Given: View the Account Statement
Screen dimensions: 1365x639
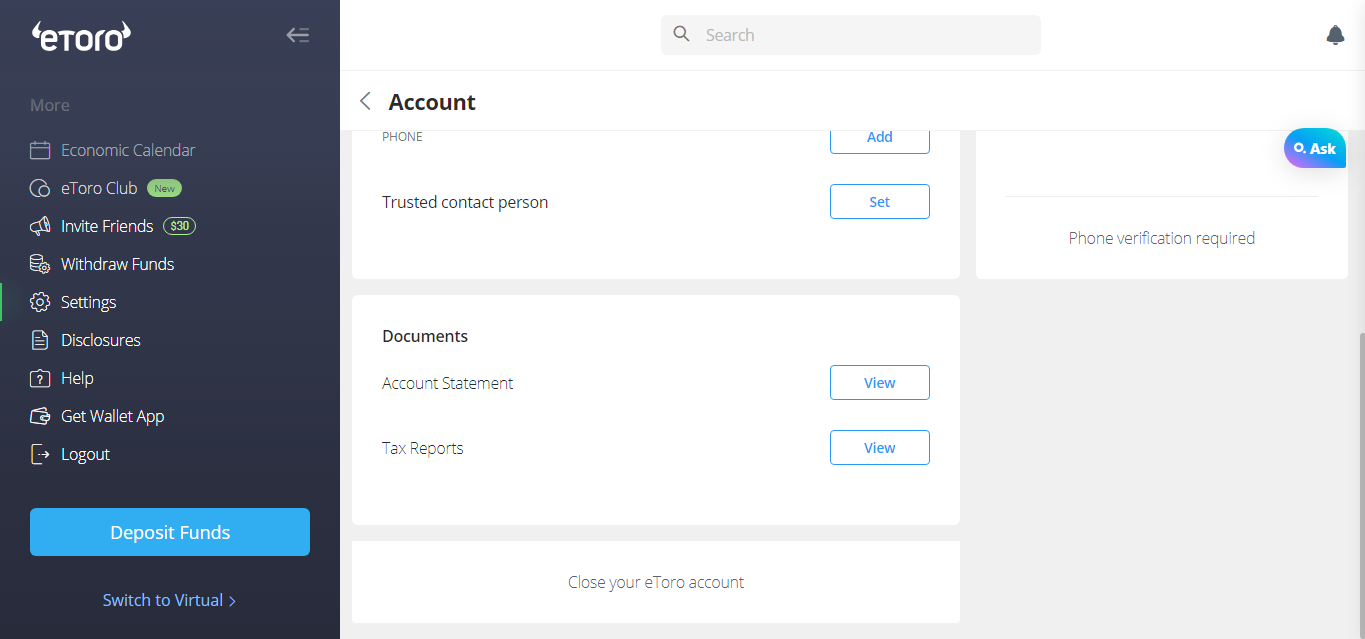Looking at the screenshot, I should pyautogui.click(x=880, y=382).
